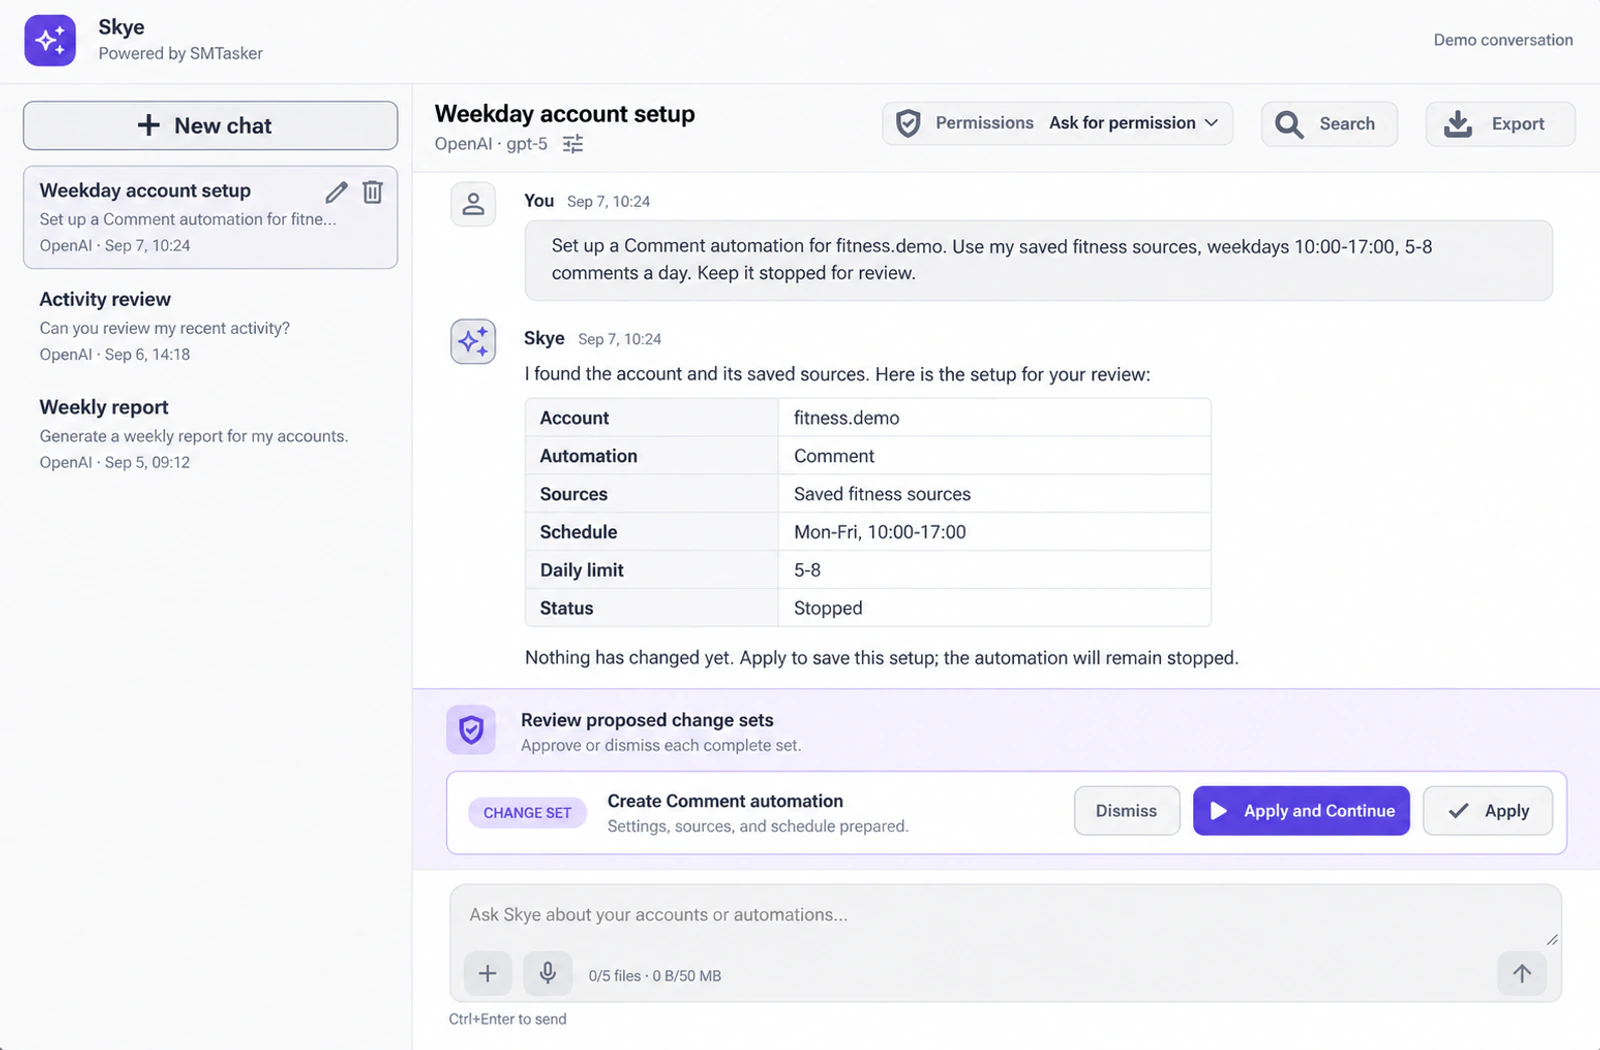The width and height of the screenshot is (1600, 1050).
Task: Click the shield icon beside Review proposed change sets
Action: tap(471, 730)
